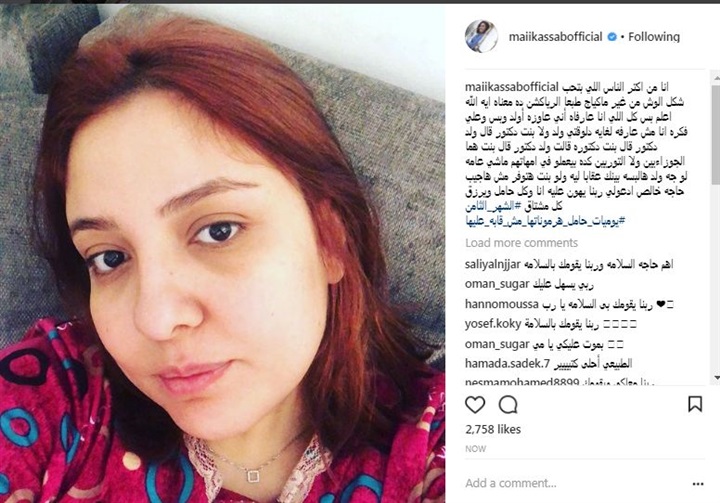Open comments with the speech bubble icon

click(x=508, y=405)
